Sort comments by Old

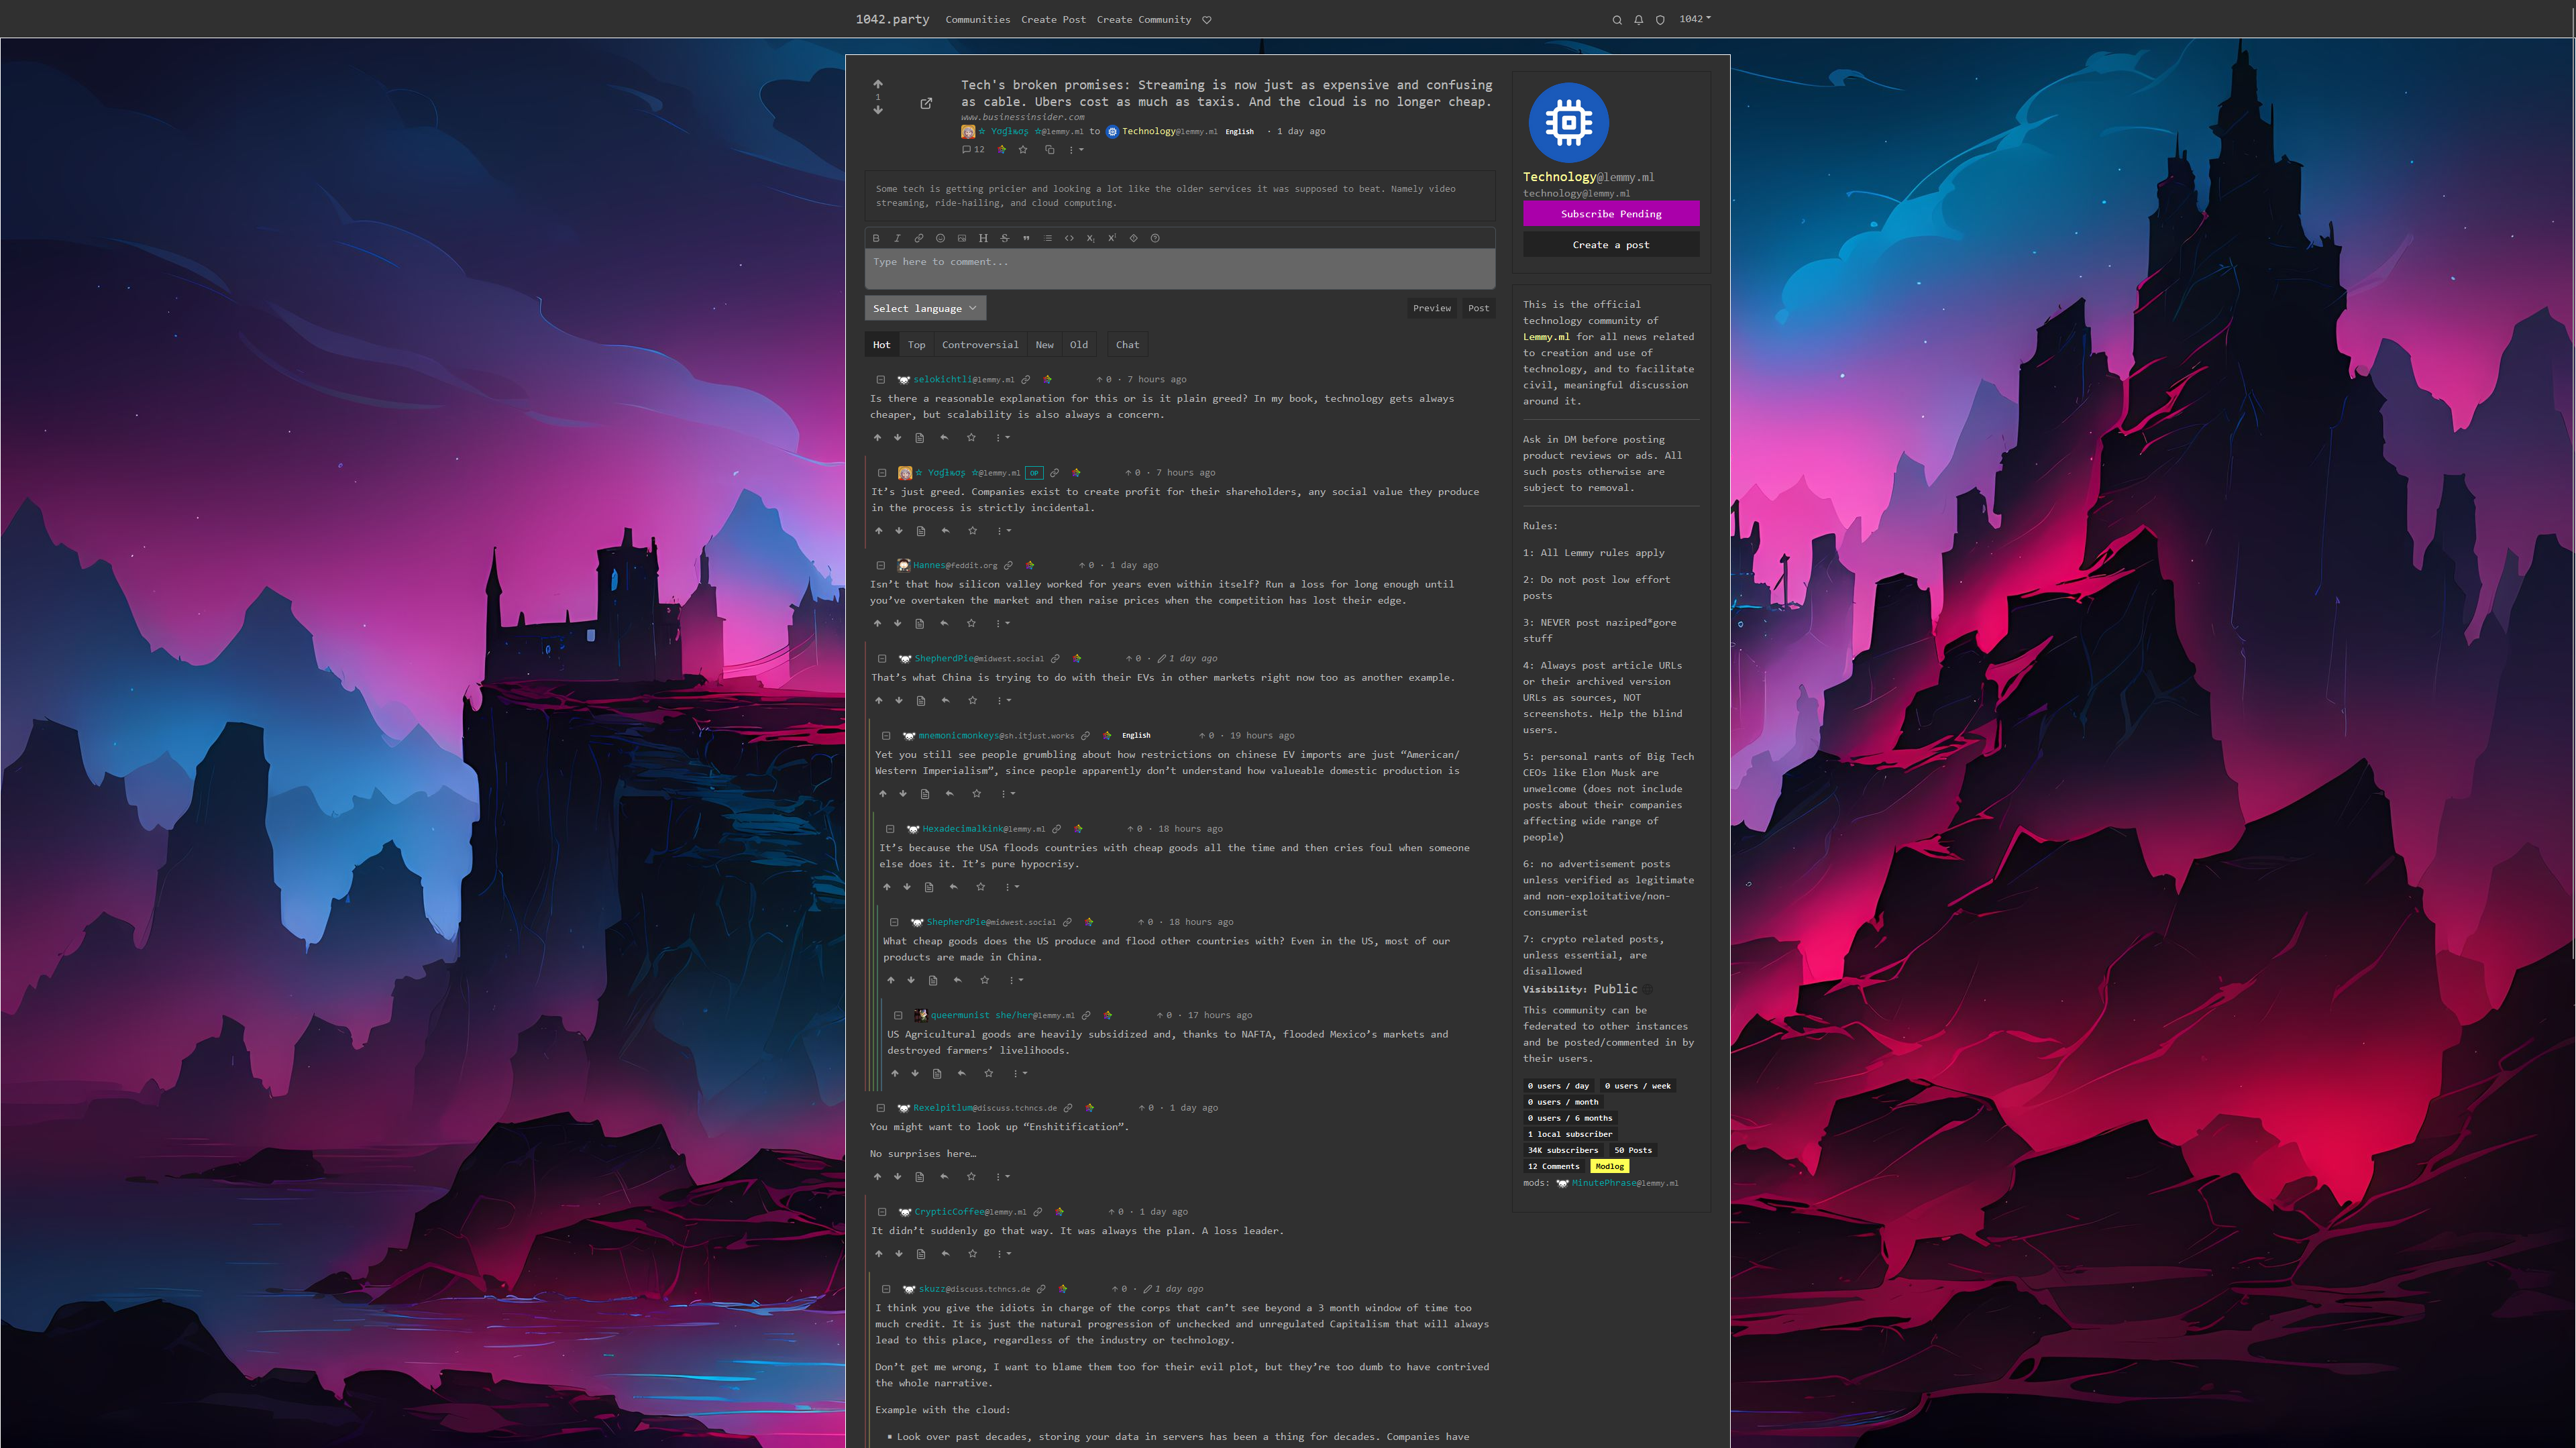click(x=1079, y=345)
